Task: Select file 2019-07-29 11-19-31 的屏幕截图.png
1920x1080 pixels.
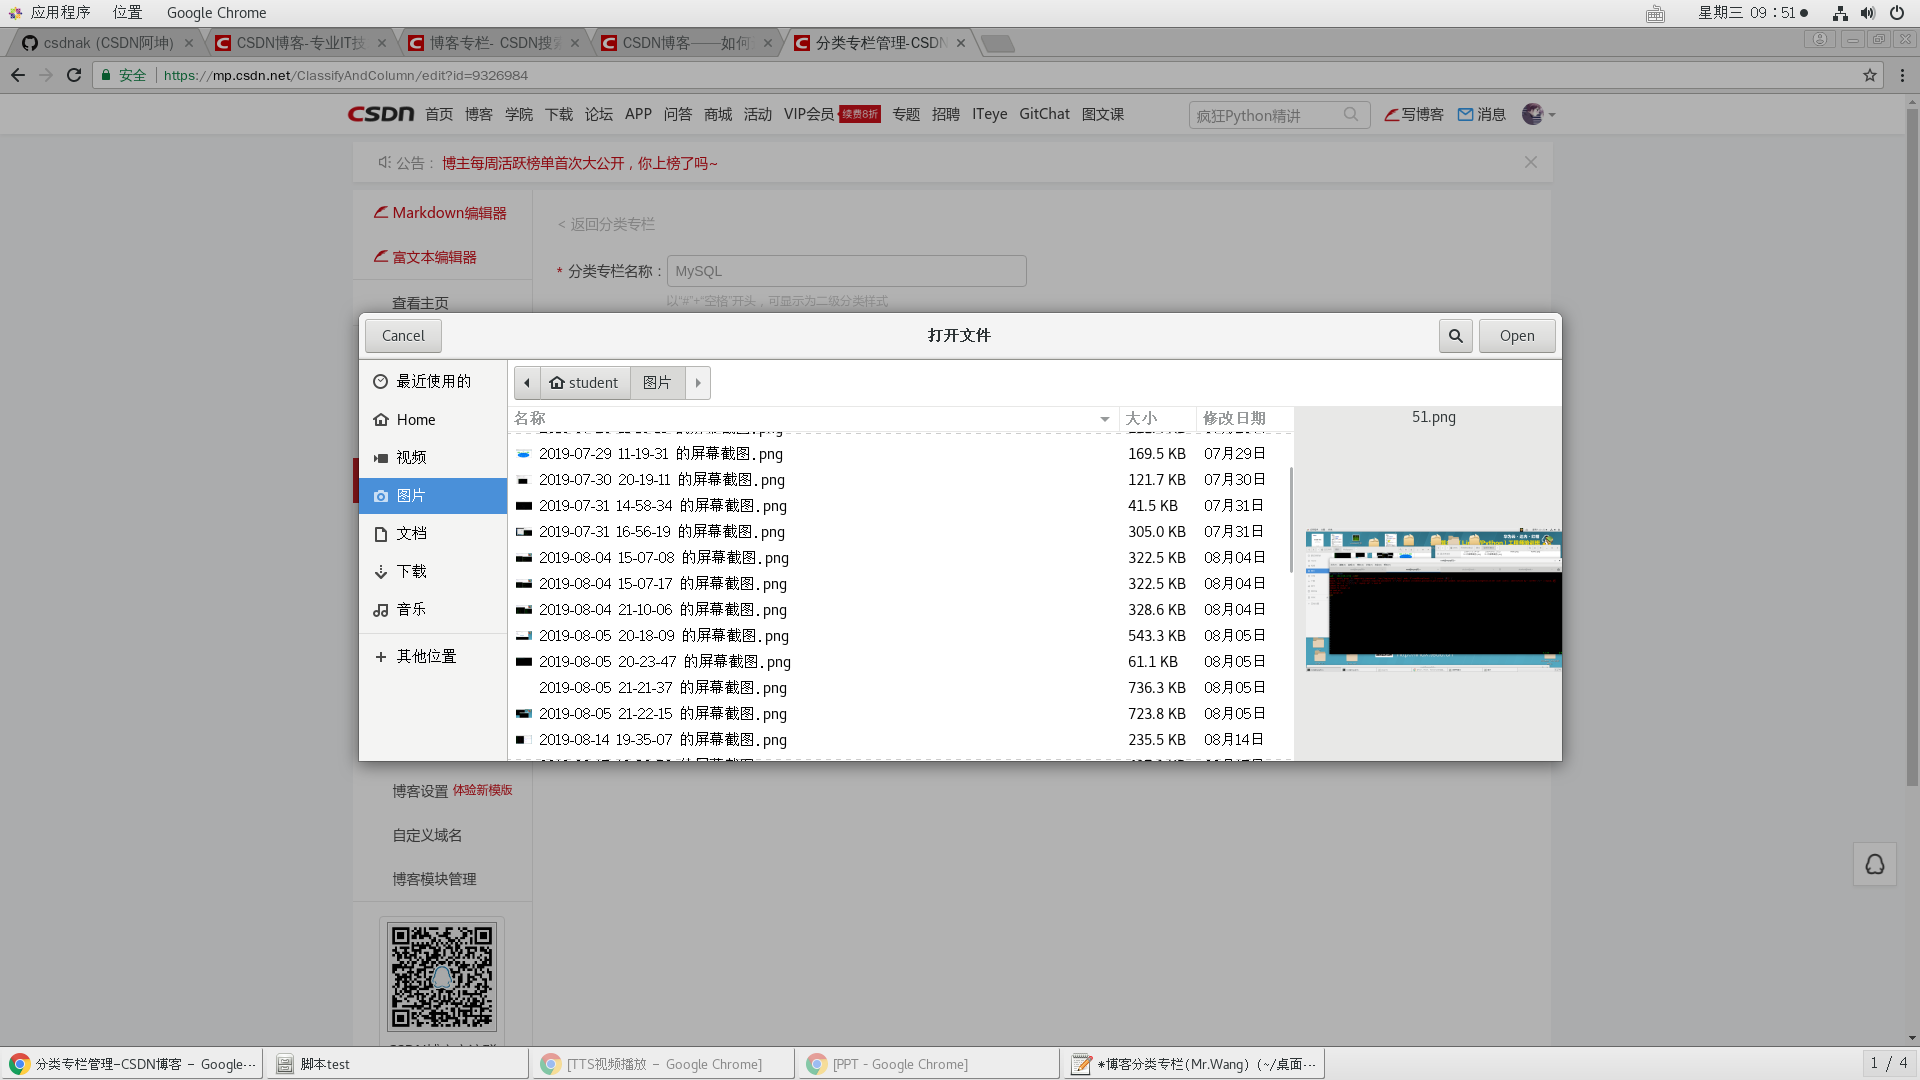Action: point(900,454)
